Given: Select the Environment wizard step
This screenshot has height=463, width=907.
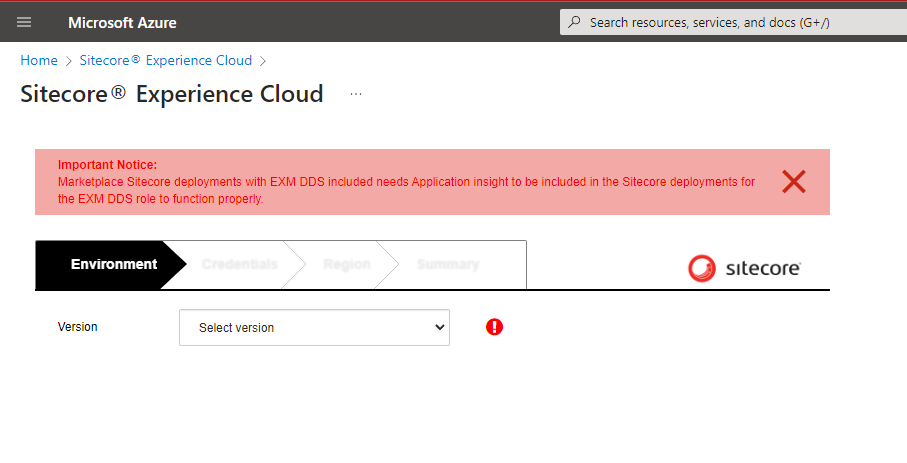Looking at the screenshot, I should 113,265.
